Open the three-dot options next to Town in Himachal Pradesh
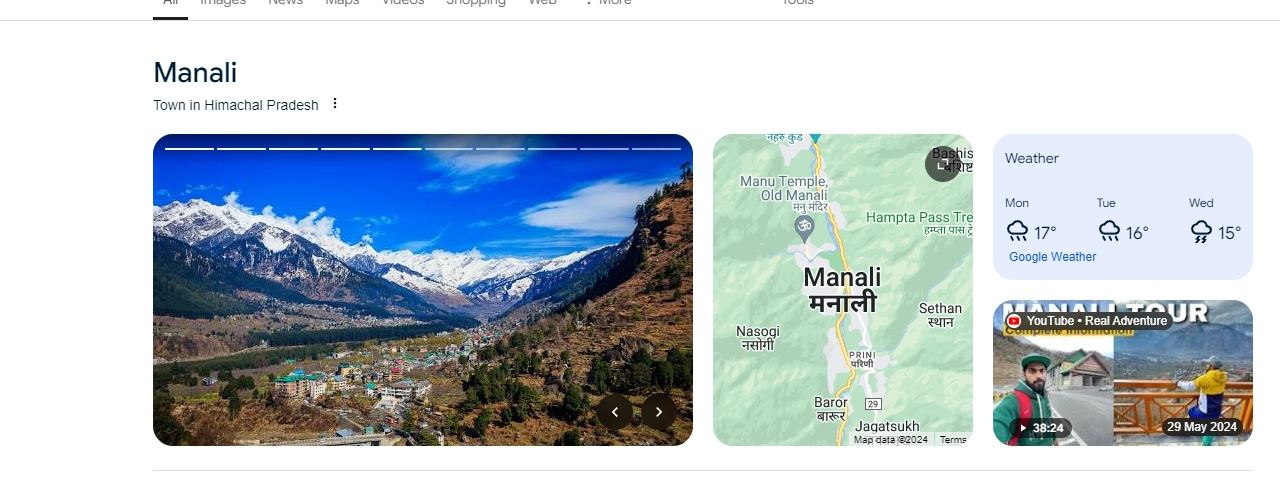The image size is (1280, 494). (x=335, y=104)
